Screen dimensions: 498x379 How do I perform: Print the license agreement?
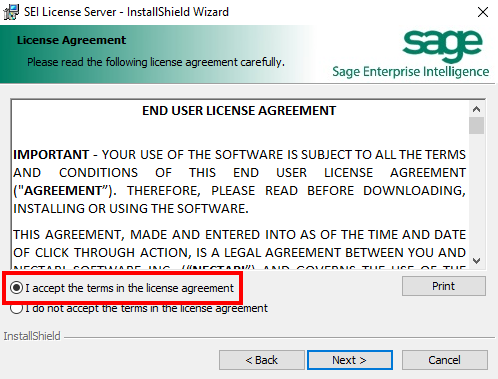[x=444, y=286]
